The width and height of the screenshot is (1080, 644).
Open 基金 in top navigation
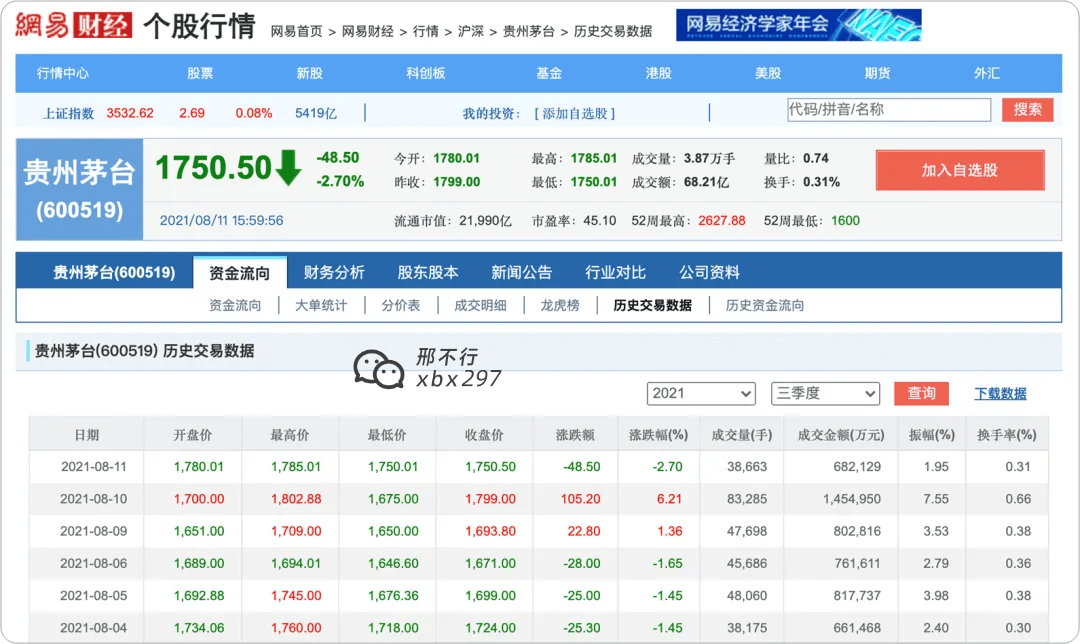(549, 73)
